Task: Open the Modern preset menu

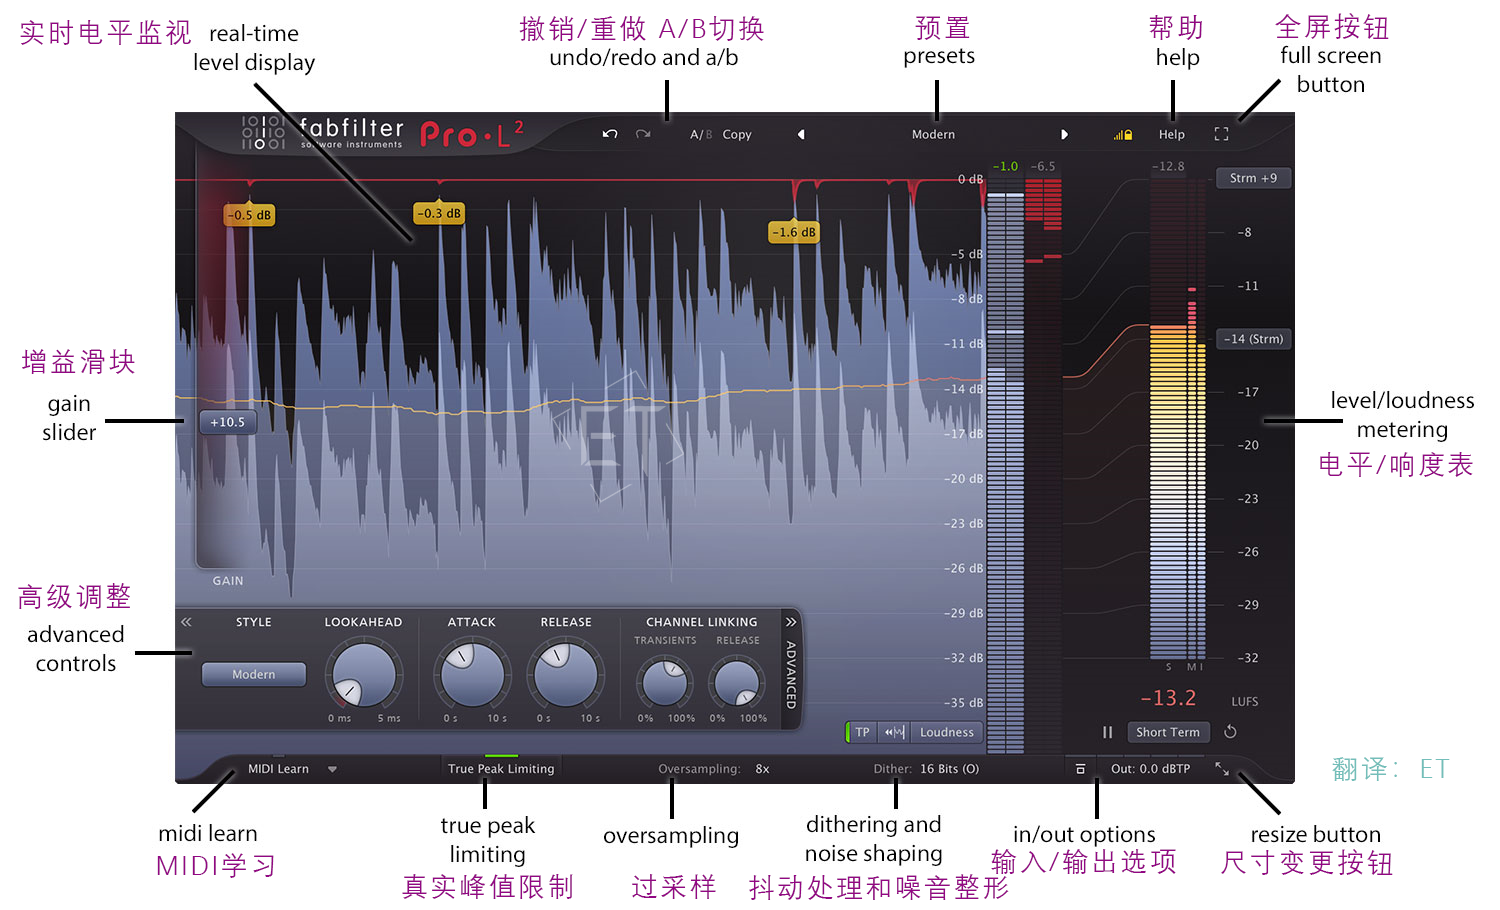Action: 932,133
